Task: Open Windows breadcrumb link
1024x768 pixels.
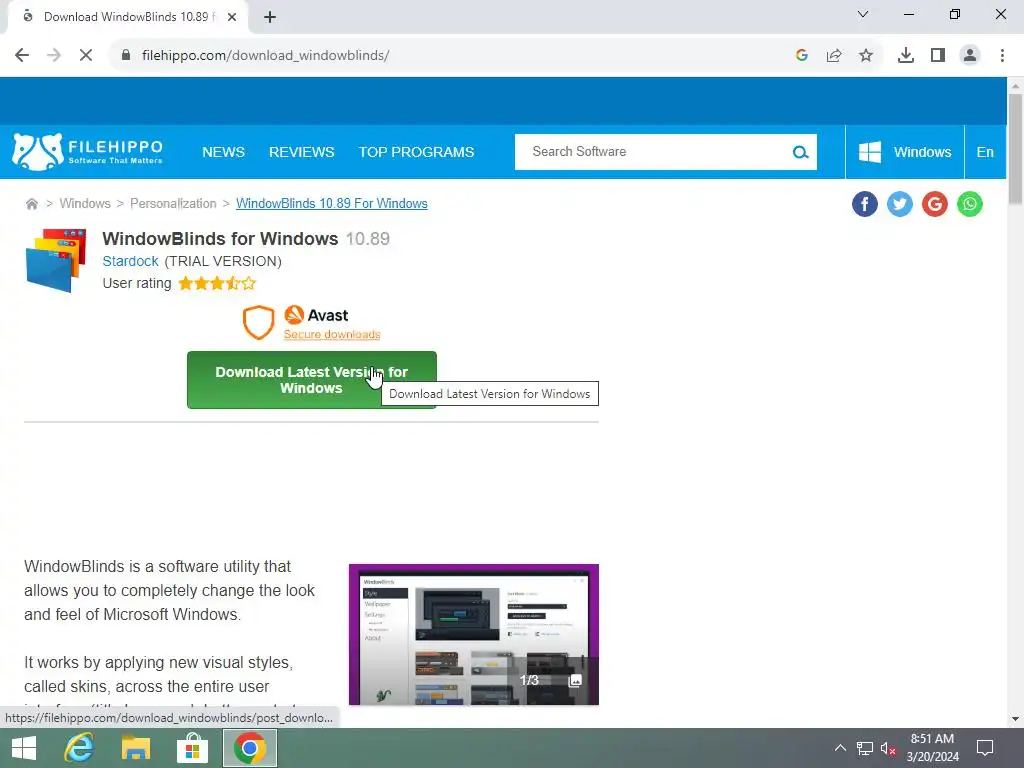Action: click(85, 204)
